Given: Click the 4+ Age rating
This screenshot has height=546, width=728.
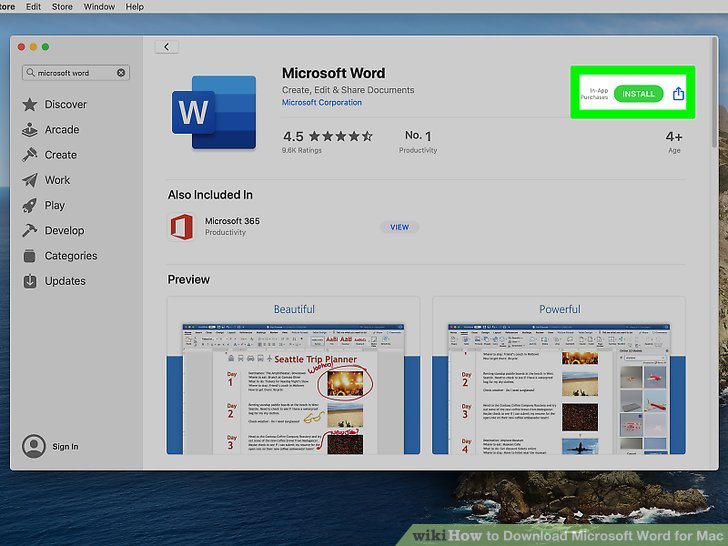Looking at the screenshot, I should click(x=674, y=142).
